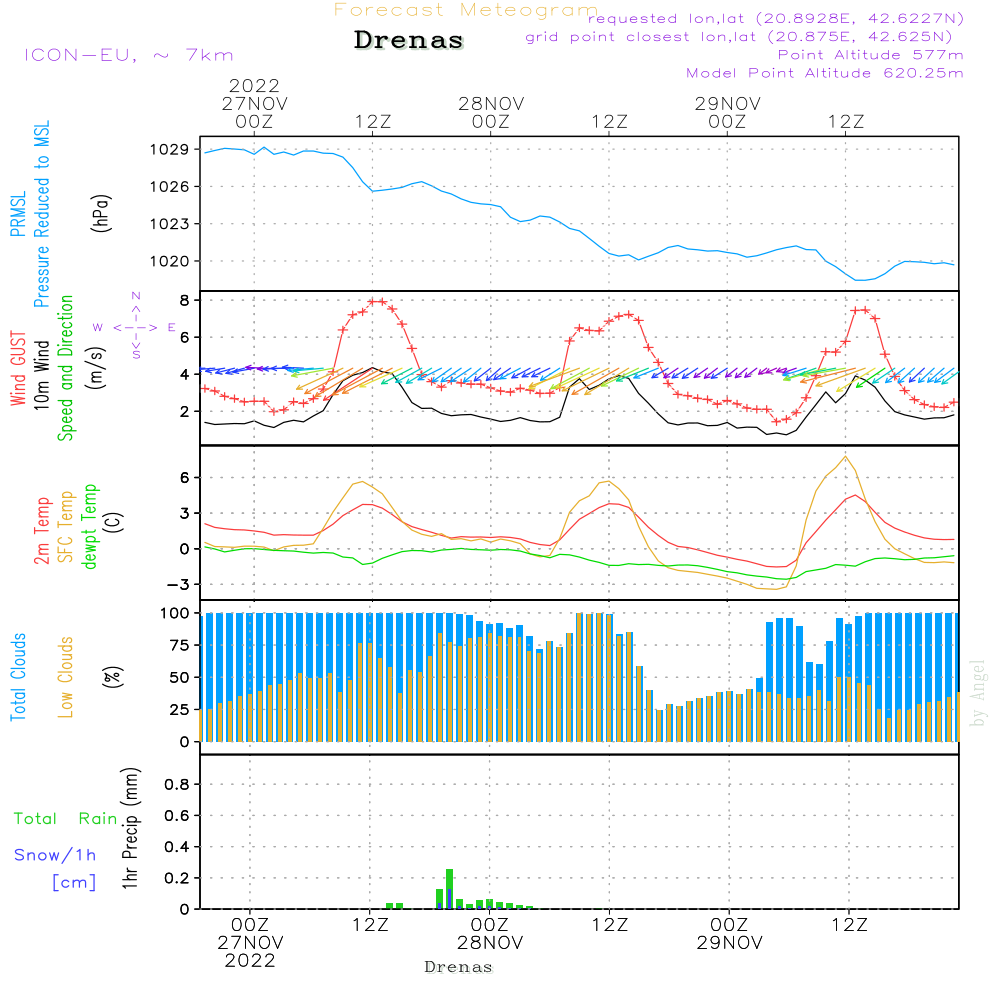Click the 1020 pressure tick value
This screenshot has height=1000, width=1000.
(170, 261)
